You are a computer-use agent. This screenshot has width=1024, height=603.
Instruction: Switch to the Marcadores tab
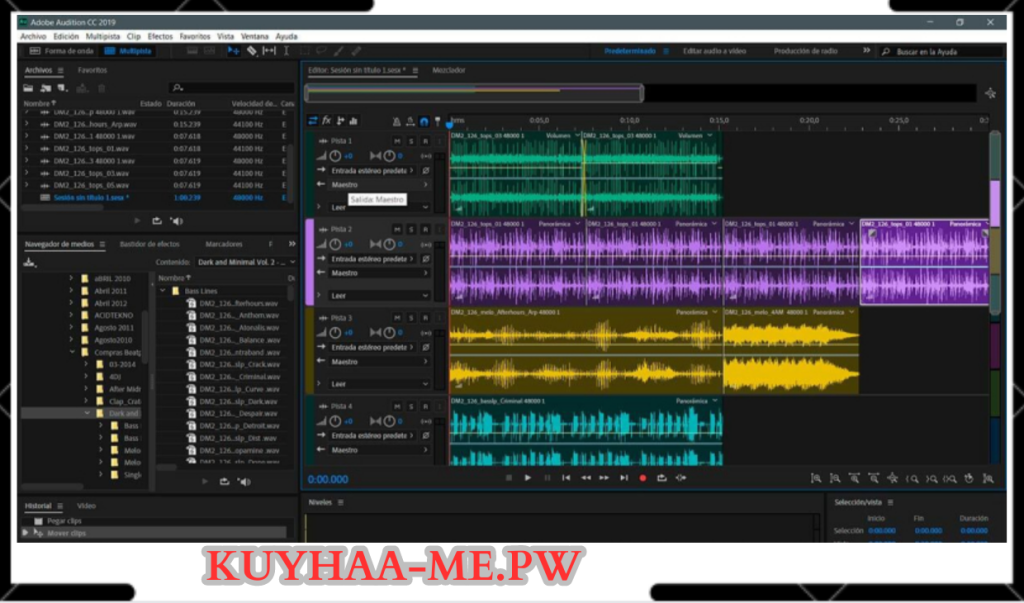click(224, 244)
